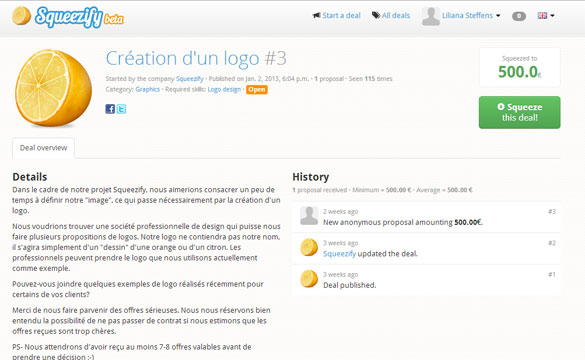Click the anonymous proposal avatar in History
This screenshot has width=585, height=360.
309,216
